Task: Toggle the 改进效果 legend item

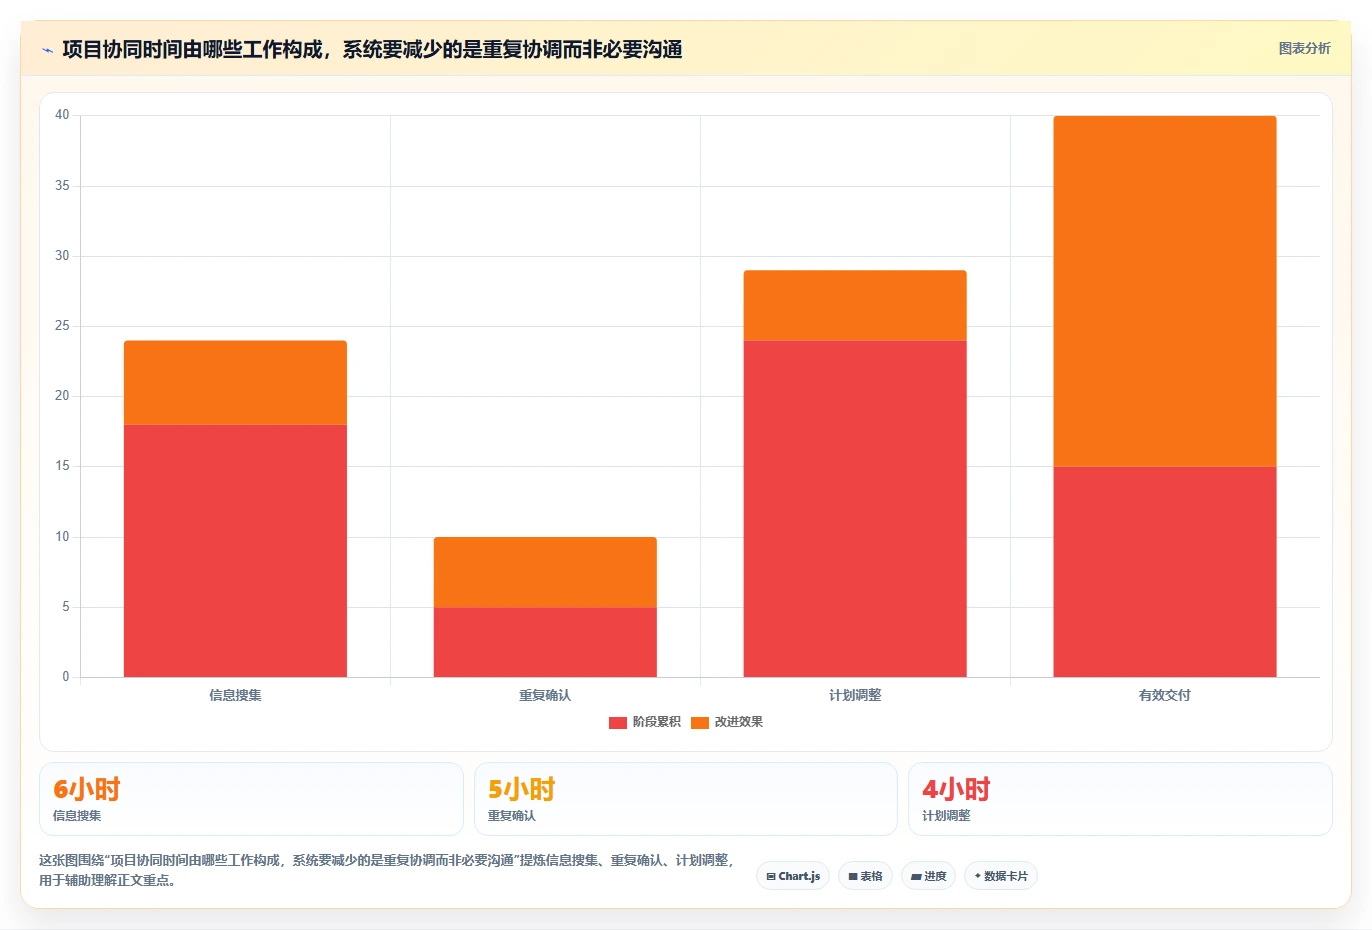Action: tap(727, 722)
